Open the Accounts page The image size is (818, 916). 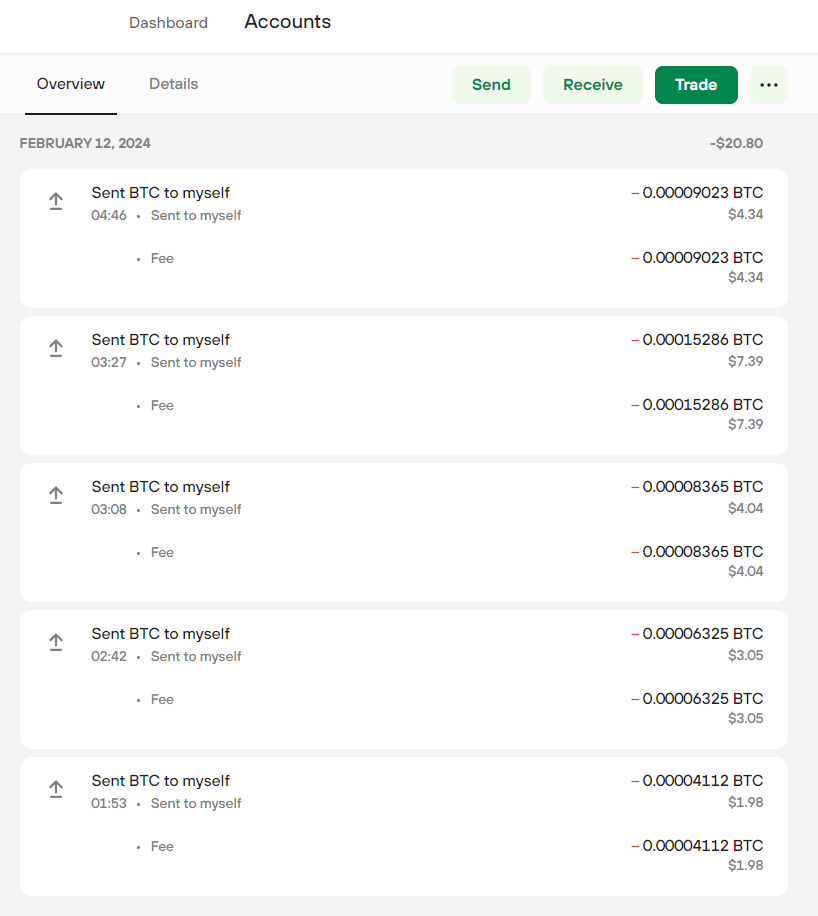click(287, 22)
